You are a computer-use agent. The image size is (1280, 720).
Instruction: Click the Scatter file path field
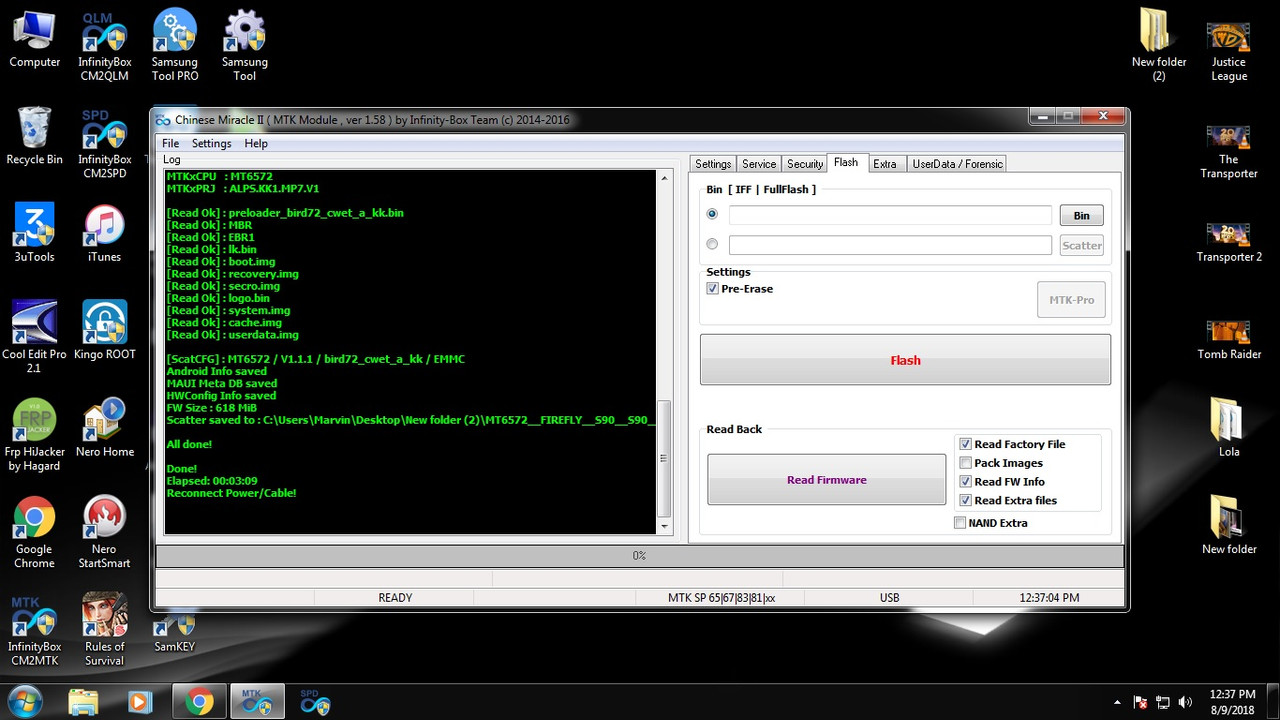[x=890, y=245]
